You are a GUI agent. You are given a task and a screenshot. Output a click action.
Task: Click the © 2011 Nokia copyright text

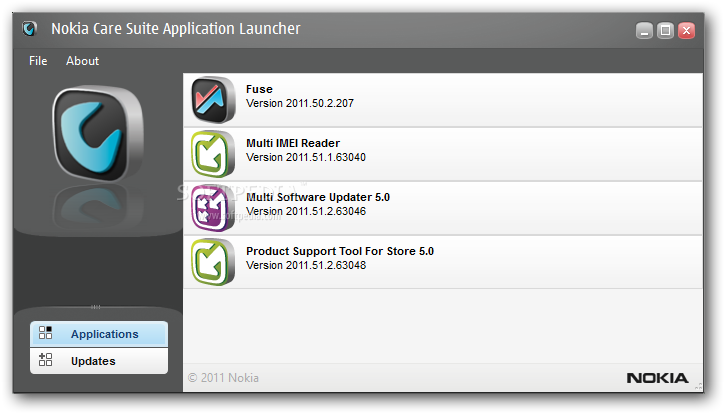[x=223, y=378]
